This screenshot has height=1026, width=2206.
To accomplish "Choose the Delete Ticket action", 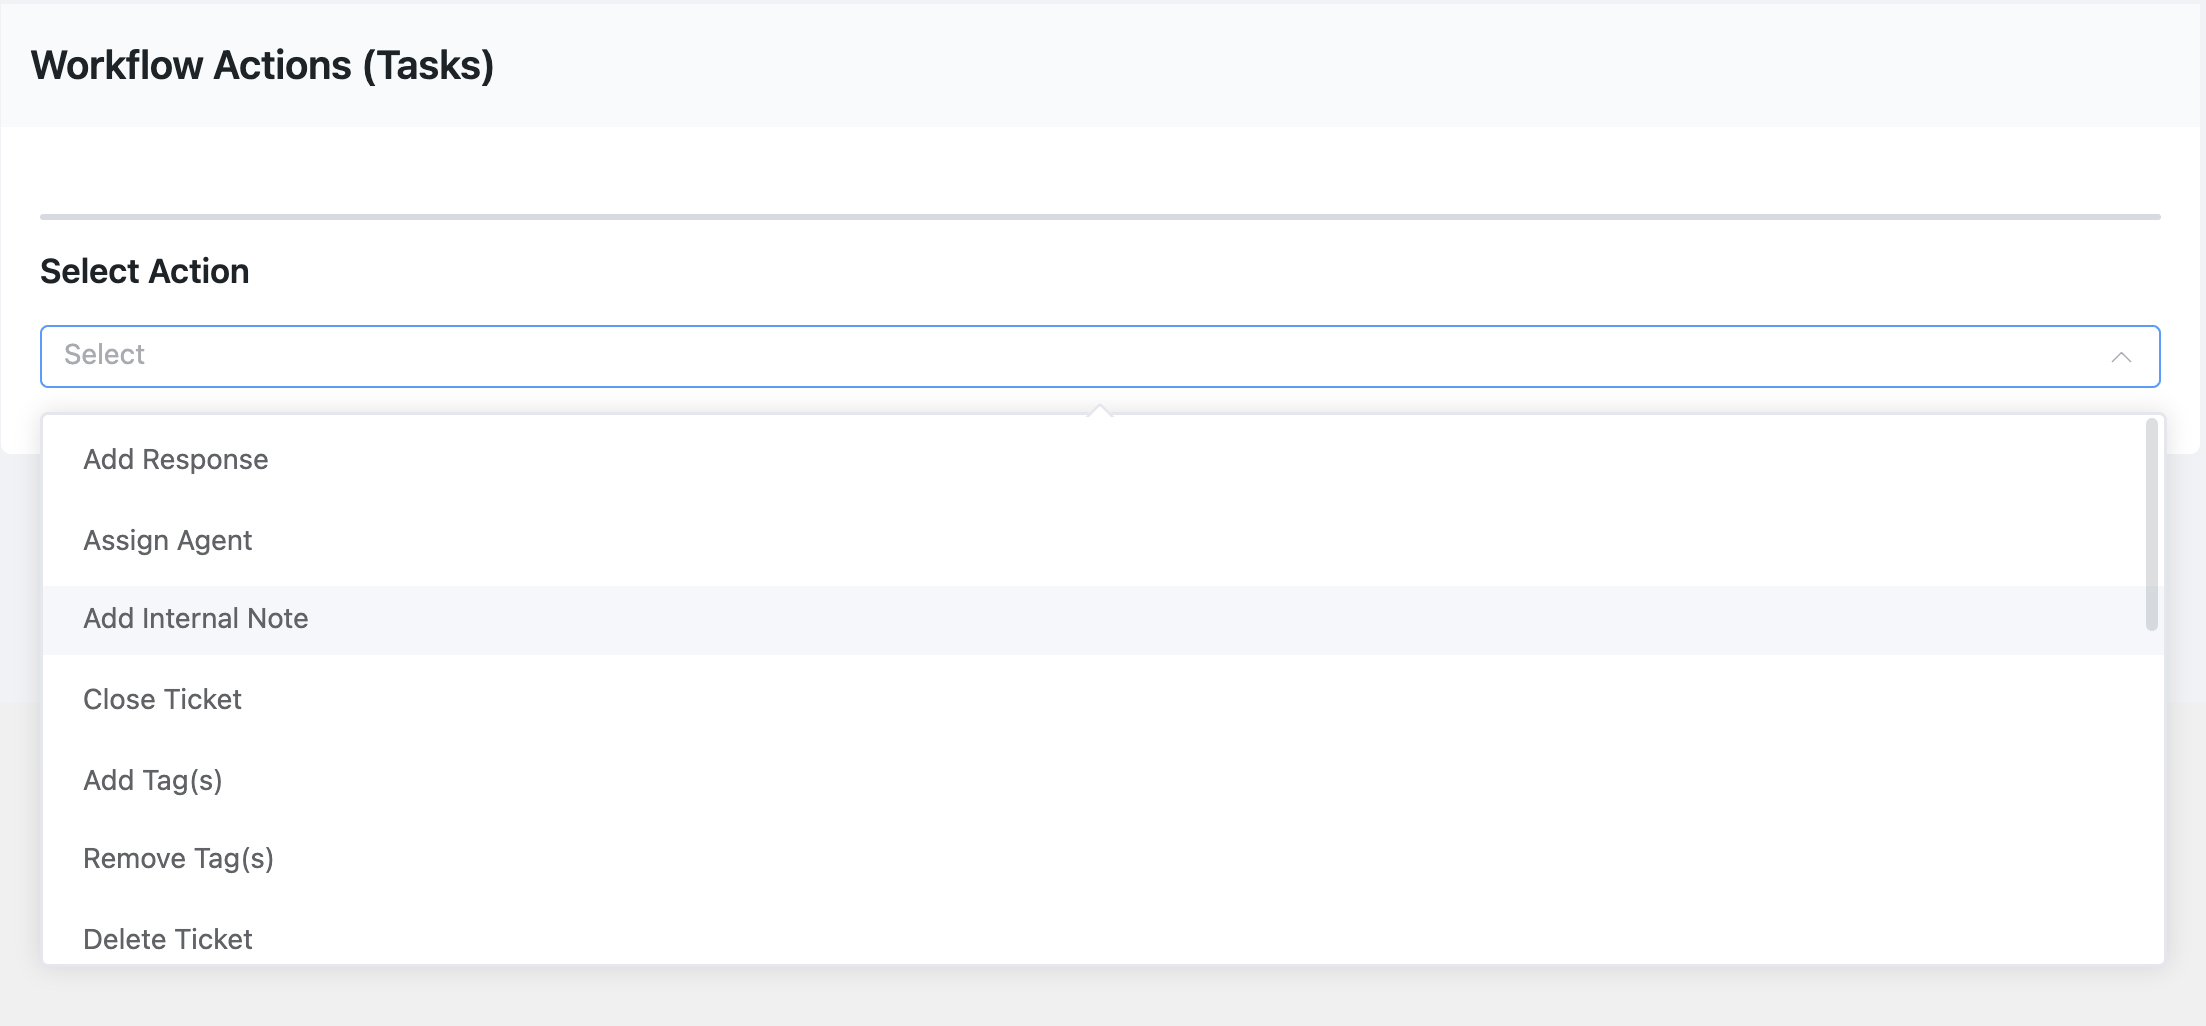I will 168,938.
